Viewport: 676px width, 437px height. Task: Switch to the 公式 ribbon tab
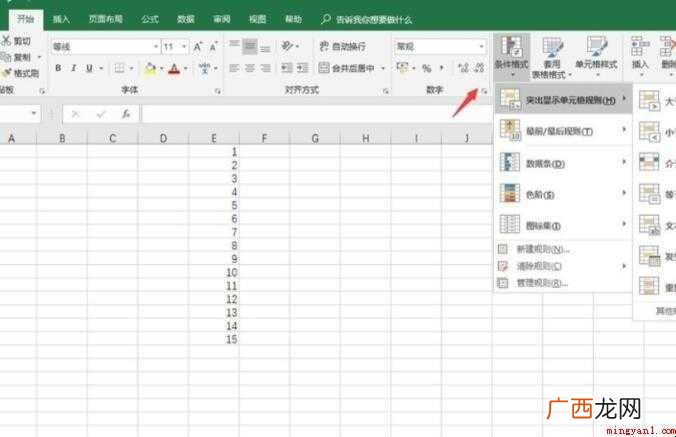tap(150, 19)
